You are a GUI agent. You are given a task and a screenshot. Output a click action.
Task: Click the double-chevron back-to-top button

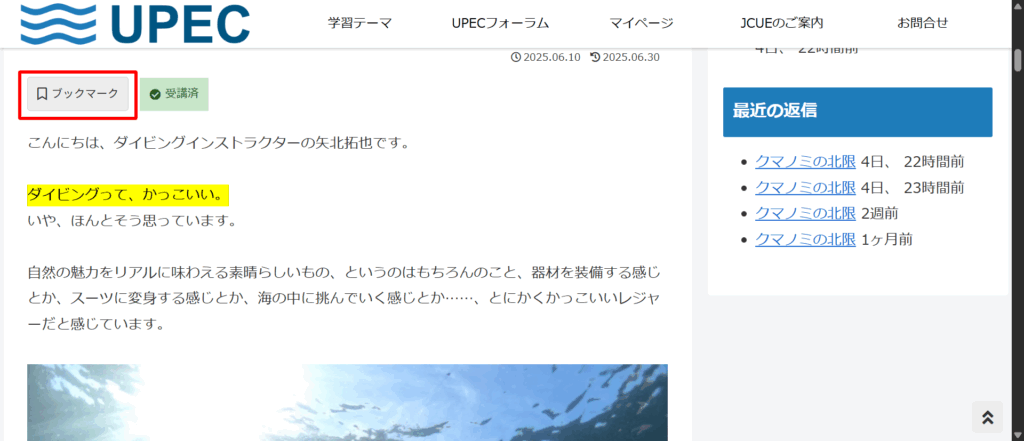[987, 417]
